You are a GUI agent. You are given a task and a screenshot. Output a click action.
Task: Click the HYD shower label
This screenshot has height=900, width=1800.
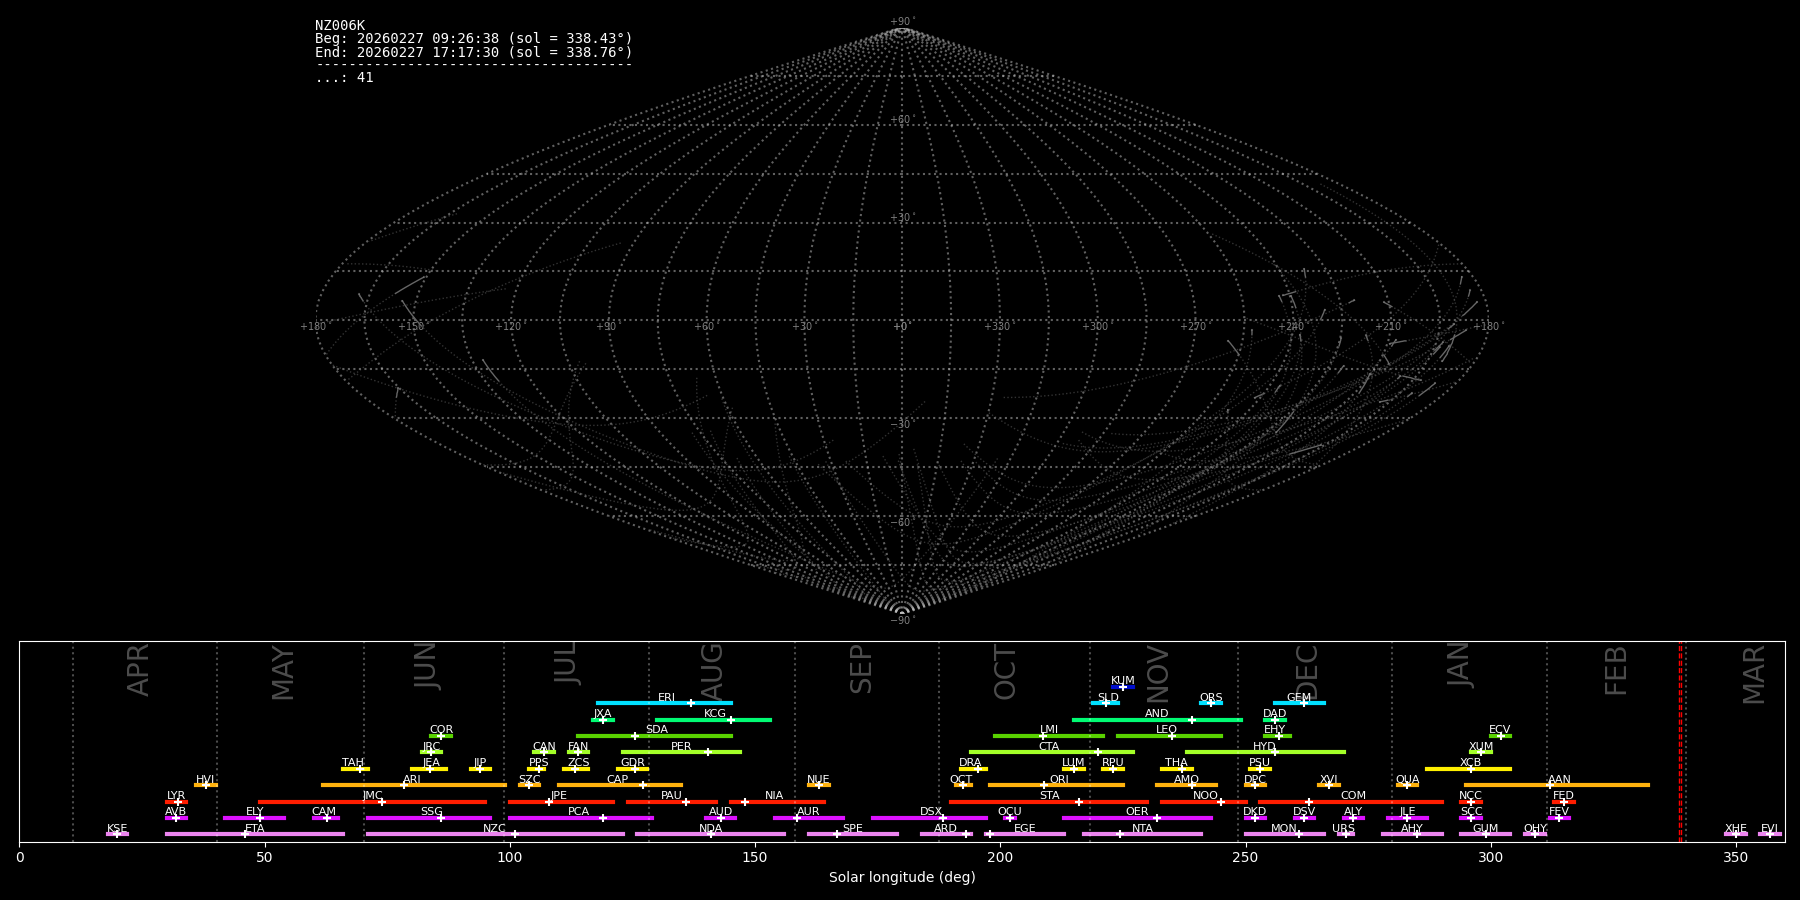1265,747
